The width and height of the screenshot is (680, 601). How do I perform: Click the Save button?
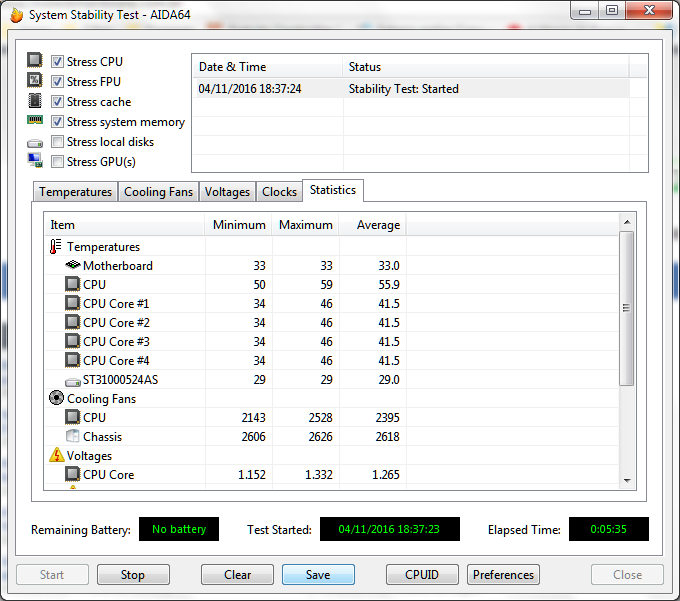(318, 575)
